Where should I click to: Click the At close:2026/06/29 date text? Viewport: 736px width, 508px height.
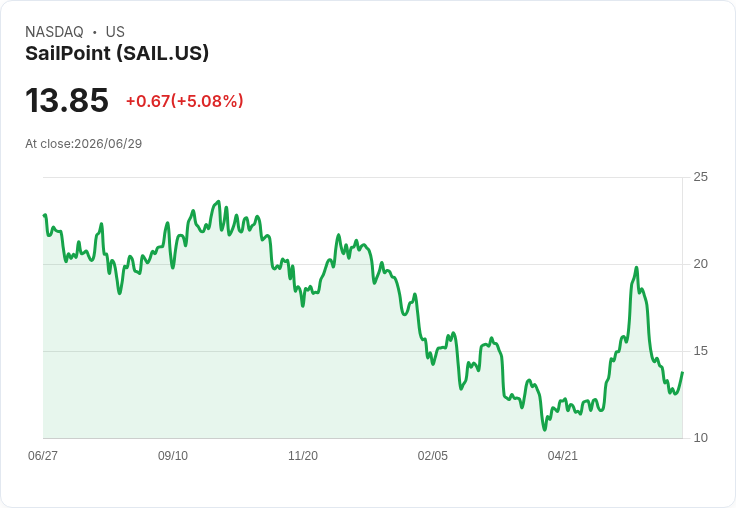click(84, 144)
